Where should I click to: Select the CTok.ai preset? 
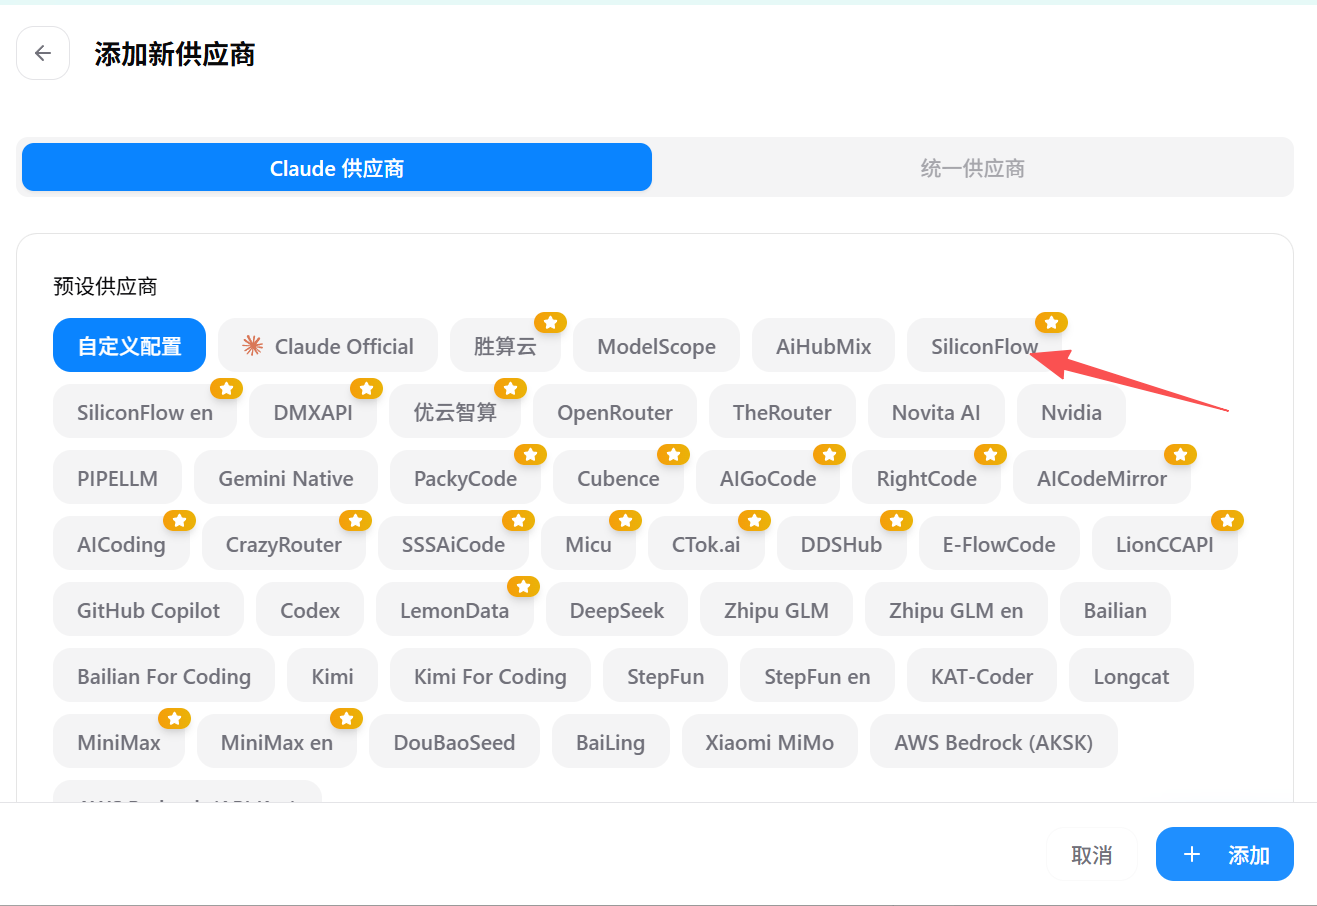pyautogui.click(x=706, y=544)
